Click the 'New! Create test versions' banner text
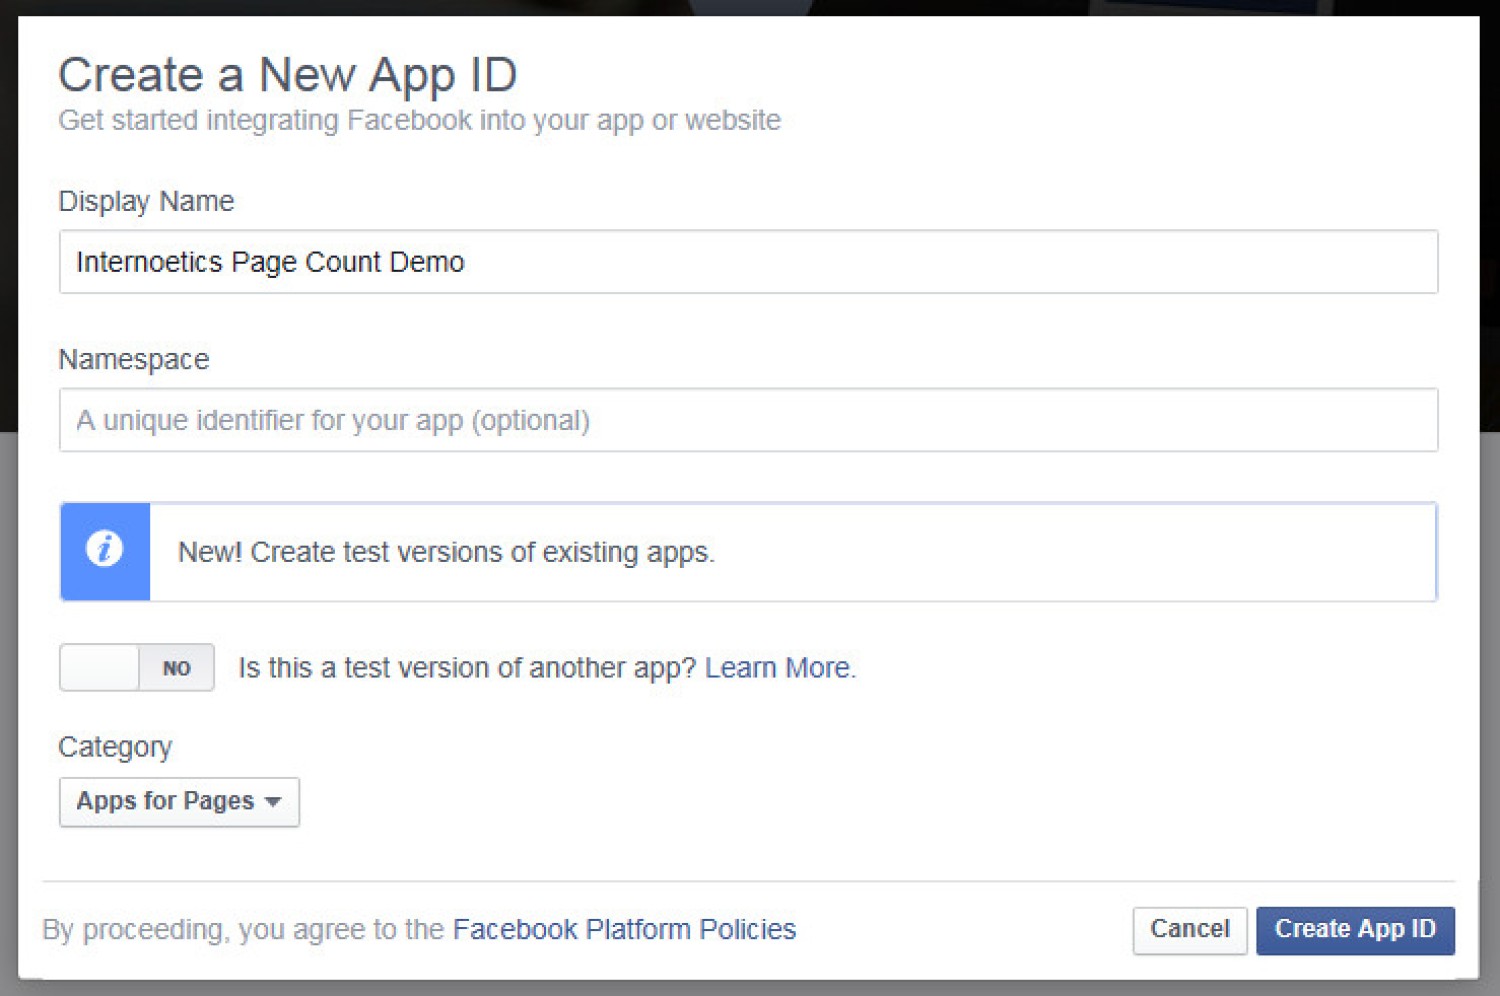Image resolution: width=1500 pixels, height=996 pixels. (x=446, y=552)
